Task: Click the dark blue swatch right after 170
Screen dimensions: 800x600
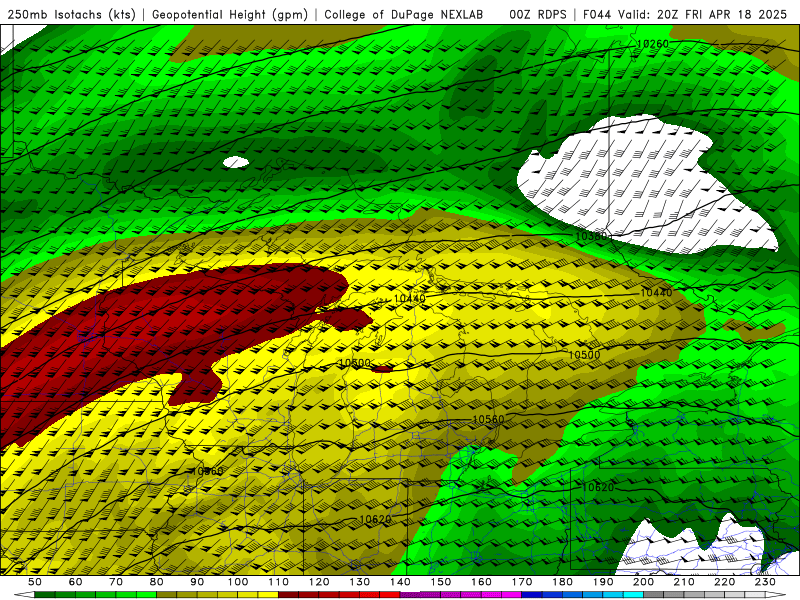Action: pyautogui.click(x=532, y=595)
